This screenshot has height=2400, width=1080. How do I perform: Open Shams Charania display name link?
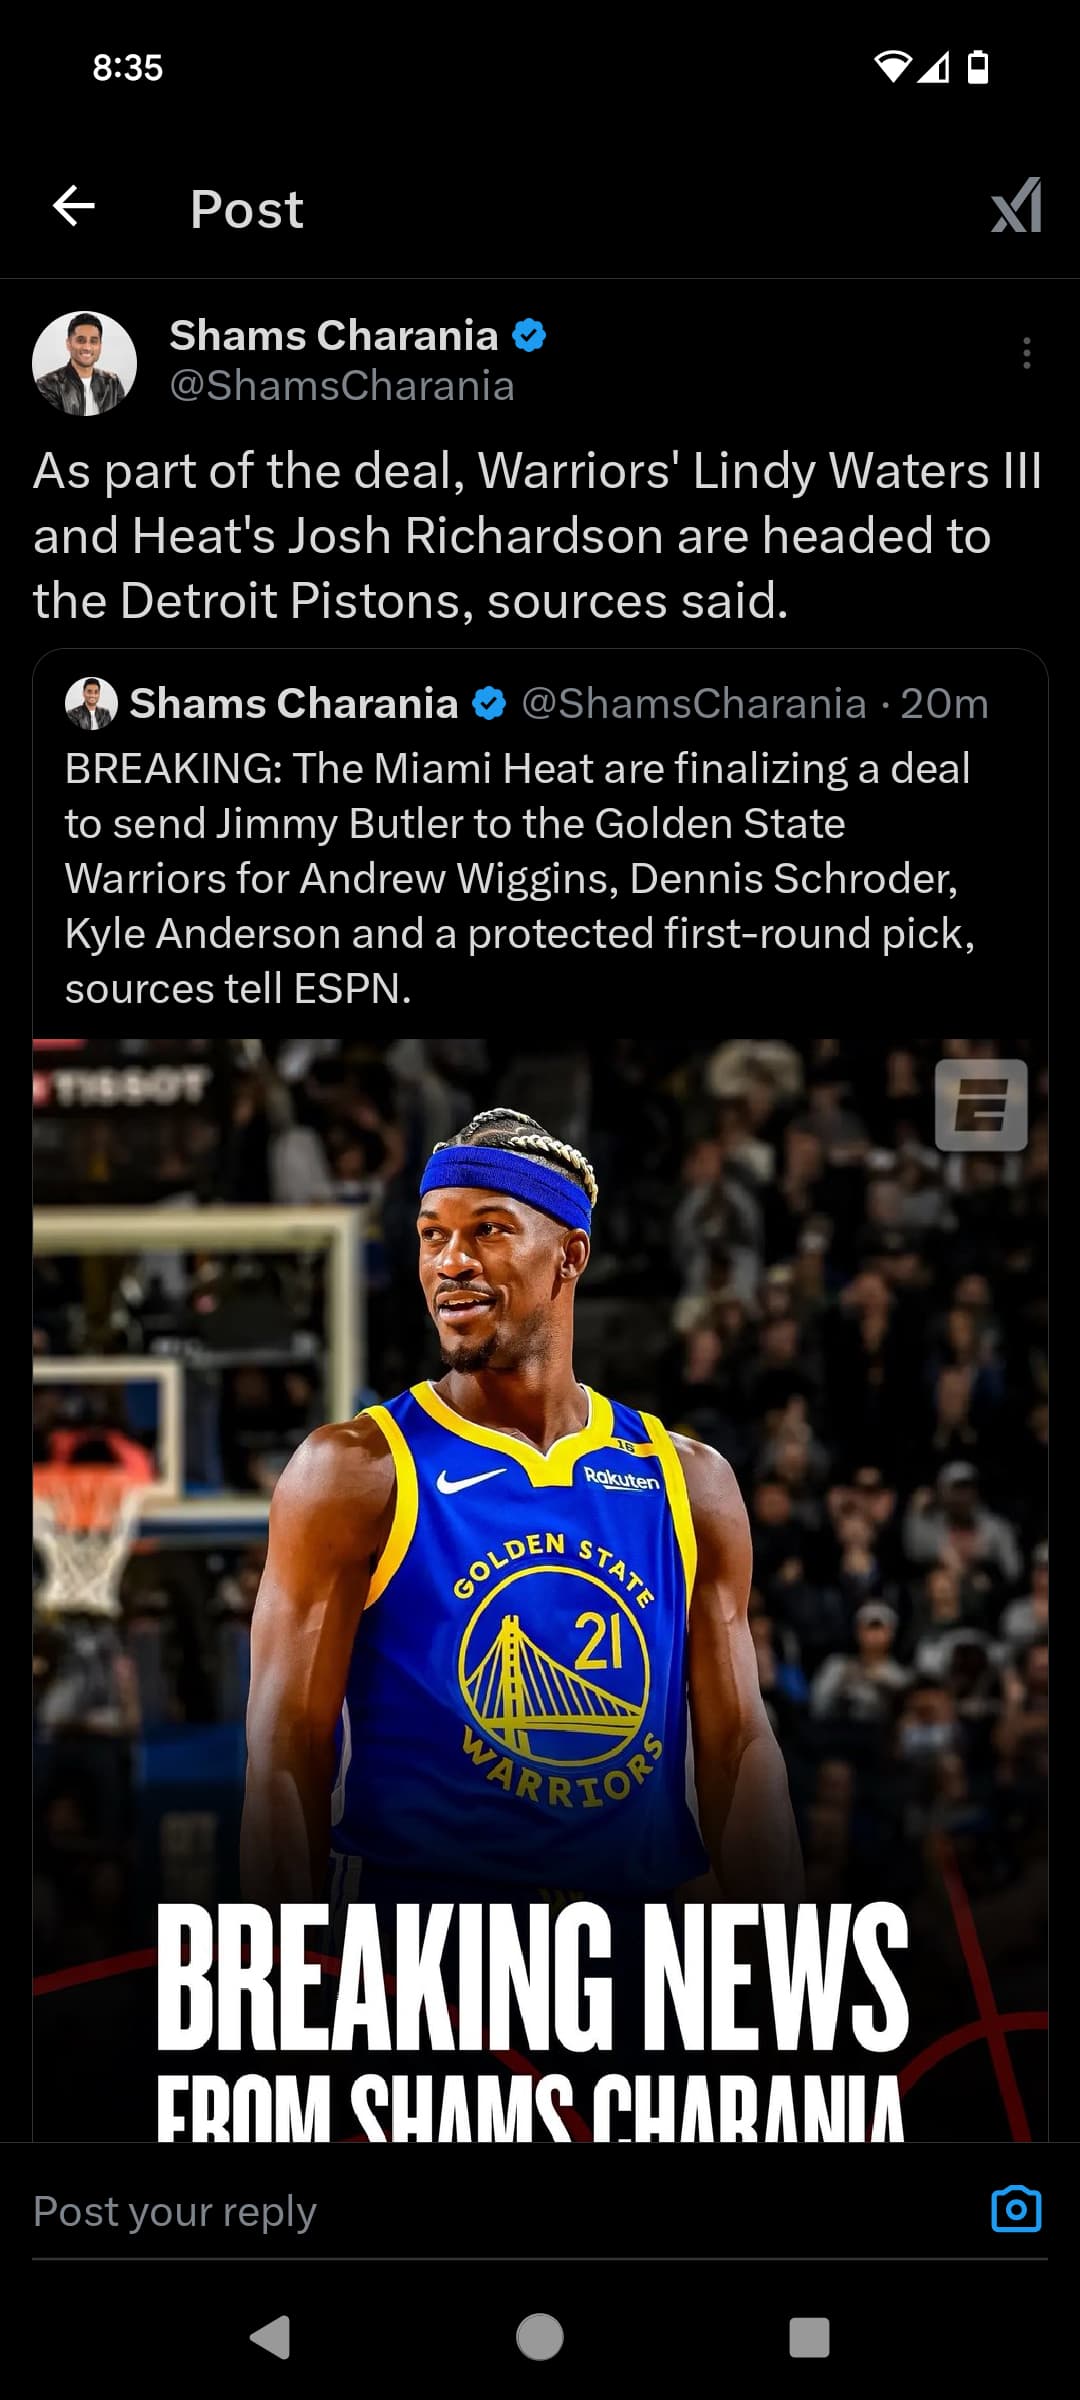[x=334, y=336]
